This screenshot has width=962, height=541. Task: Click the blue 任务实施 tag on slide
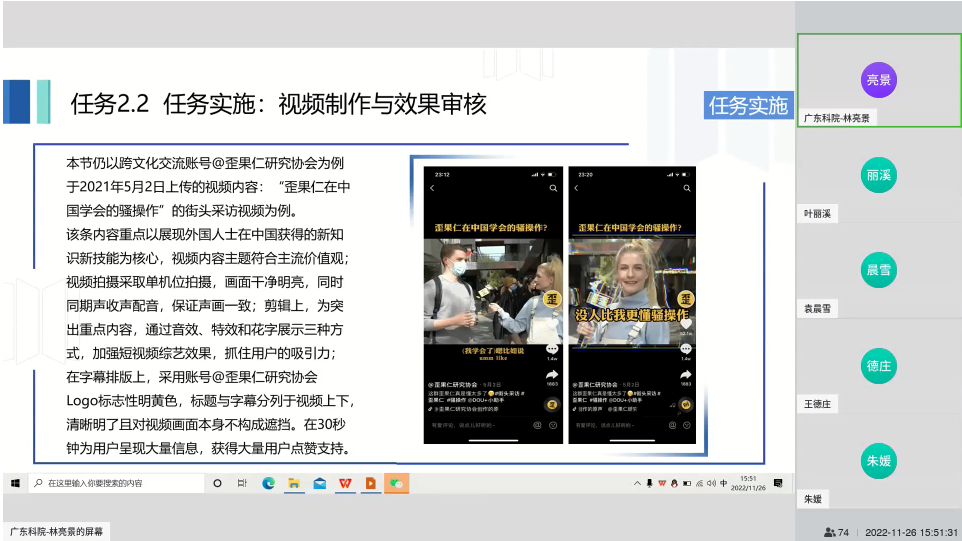pos(748,106)
